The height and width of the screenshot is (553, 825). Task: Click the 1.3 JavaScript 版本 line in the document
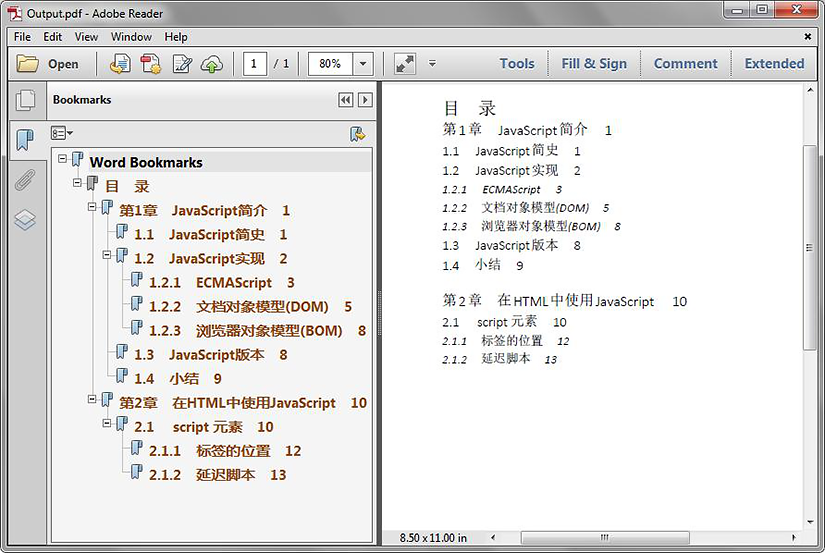tap(511, 246)
